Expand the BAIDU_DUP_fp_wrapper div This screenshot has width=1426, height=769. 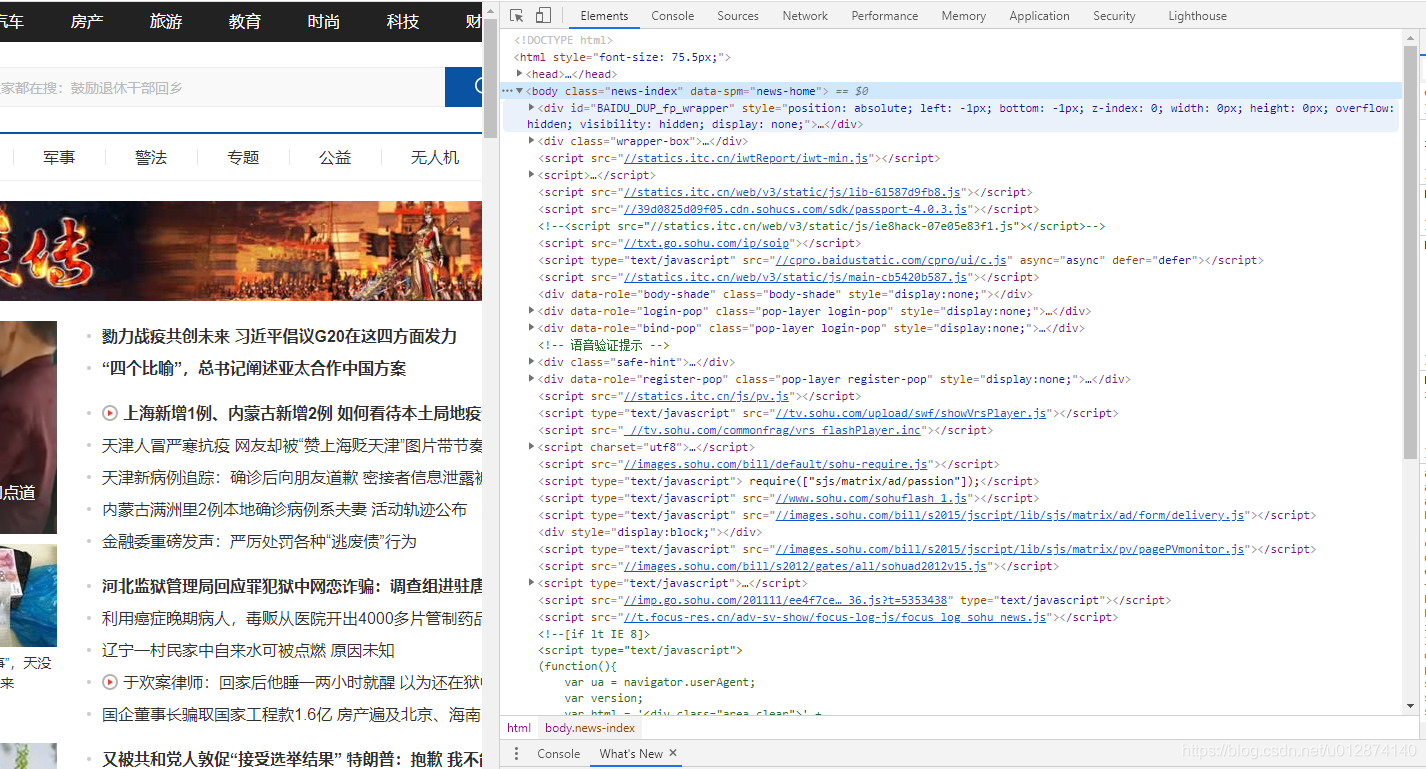[532, 108]
